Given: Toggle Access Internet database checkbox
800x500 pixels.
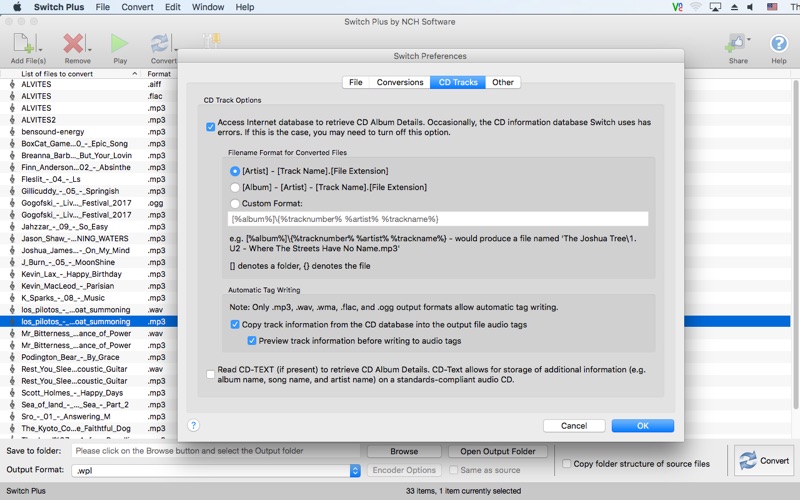Looking at the screenshot, I should [210, 127].
